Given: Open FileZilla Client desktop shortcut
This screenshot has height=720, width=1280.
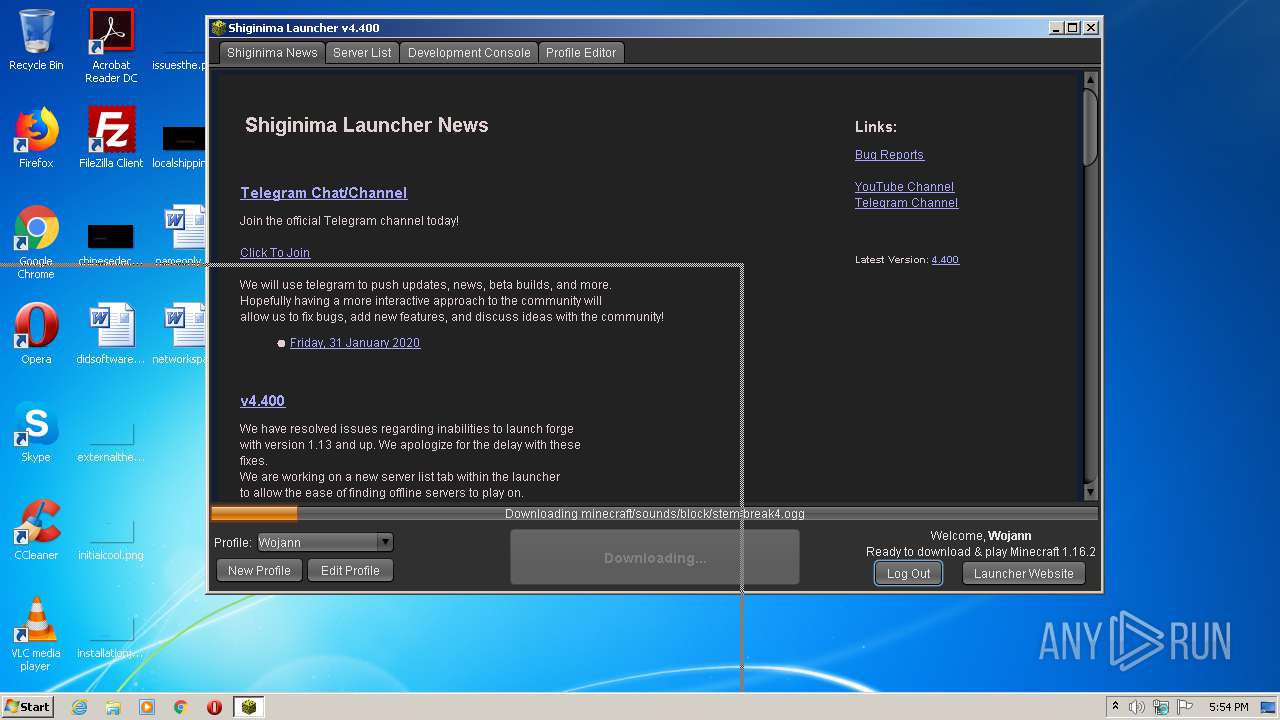Looking at the screenshot, I should 111,138.
